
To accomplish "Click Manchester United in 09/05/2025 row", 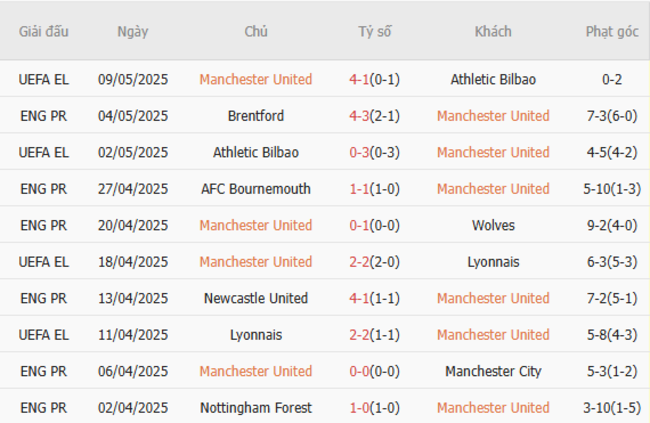I will pyautogui.click(x=255, y=79).
